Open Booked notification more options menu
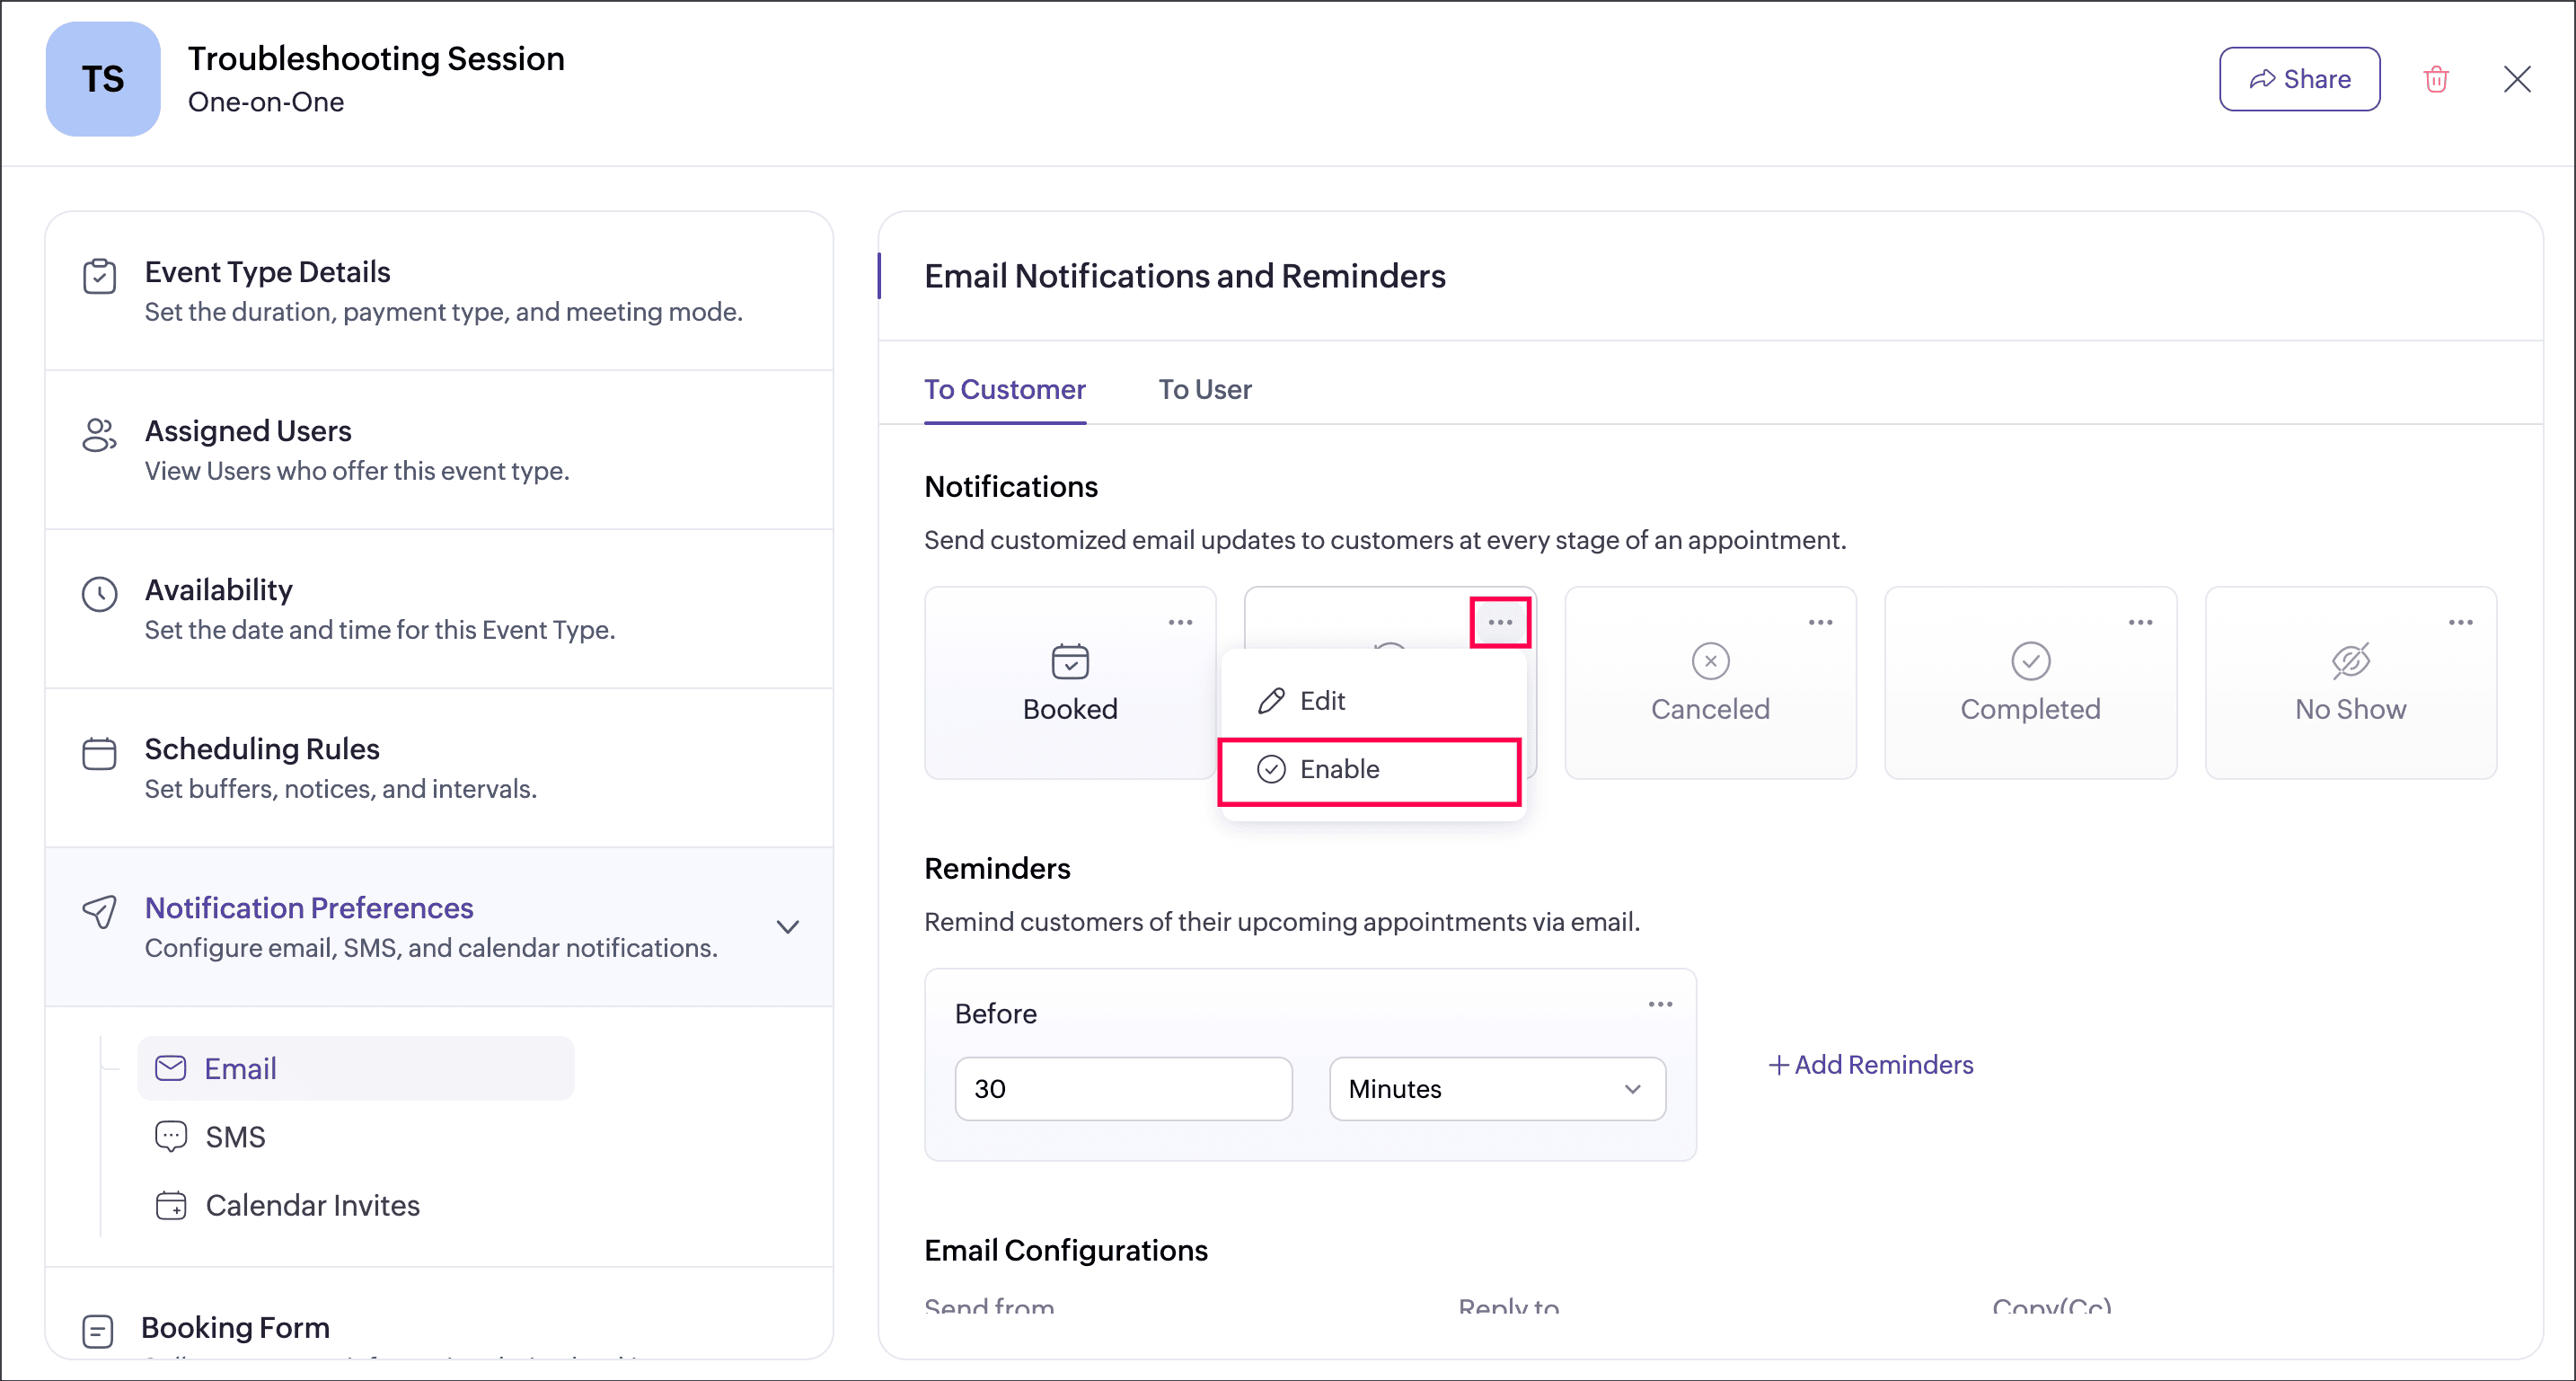Viewport: 2576px width, 1381px height. (x=1180, y=622)
